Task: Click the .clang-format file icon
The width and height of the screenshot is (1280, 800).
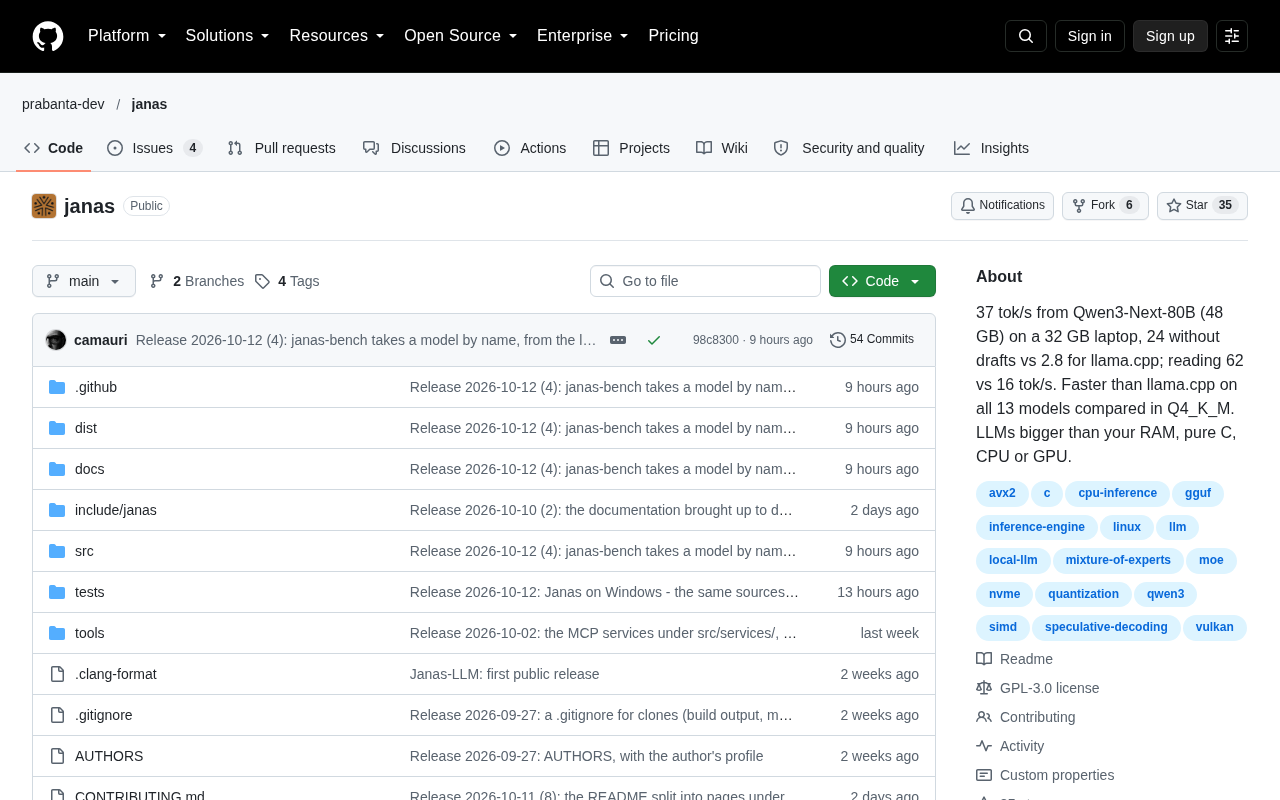Action: [57, 674]
